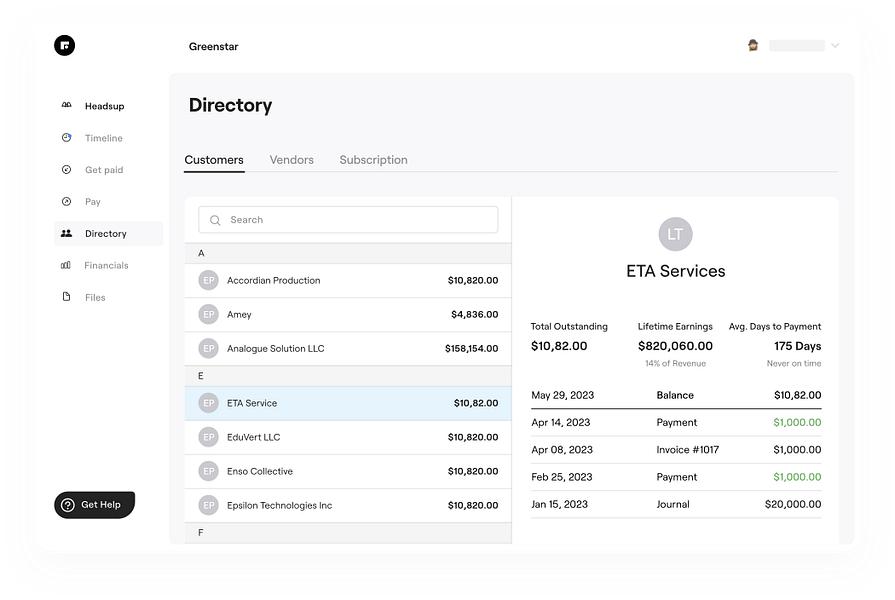Switch to the Vendors tab

click(x=292, y=160)
